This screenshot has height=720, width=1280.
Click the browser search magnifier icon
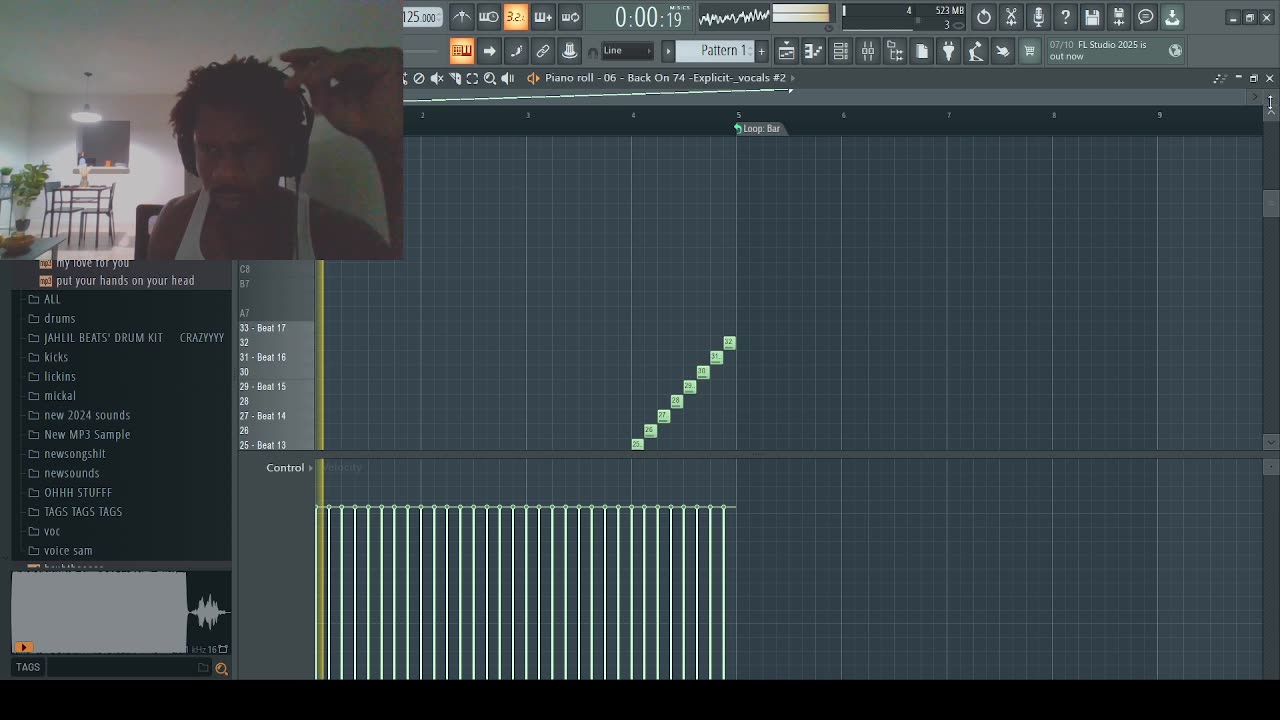[x=221, y=669]
